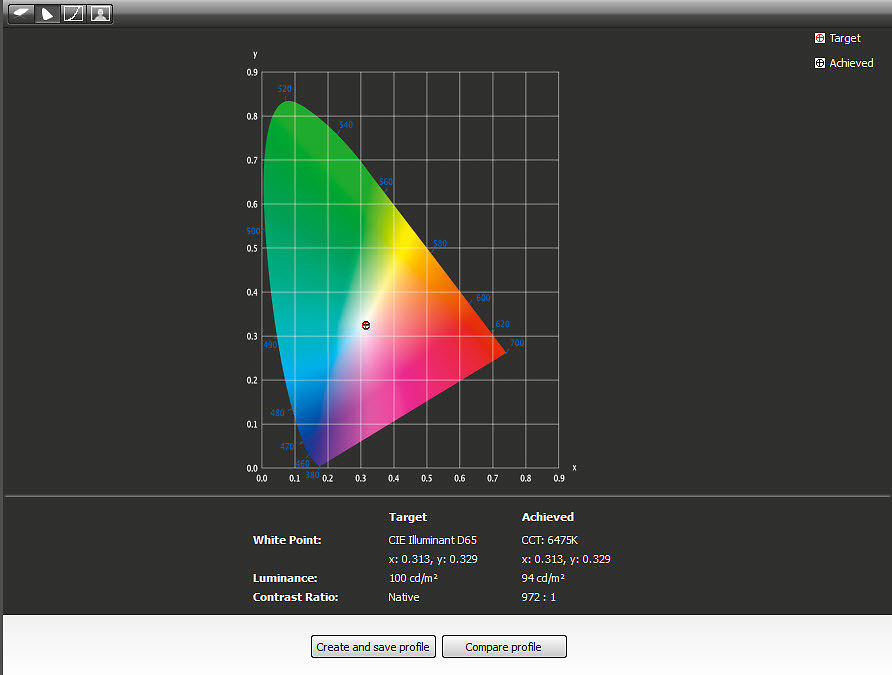Click the CIE Illuminant D65 target value
Screen dimensions: 892x675
[x=432, y=539]
